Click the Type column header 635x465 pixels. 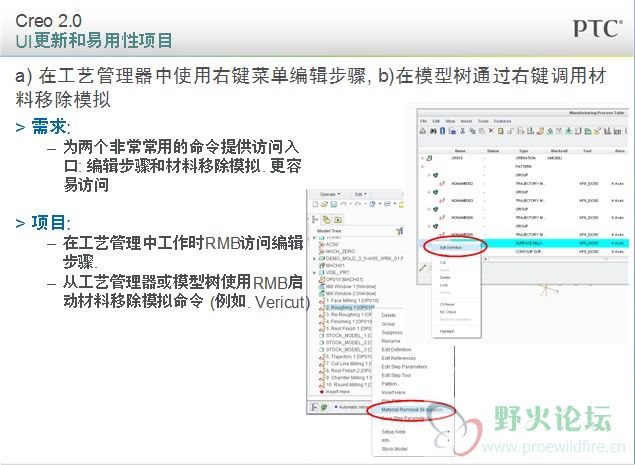pos(524,151)
